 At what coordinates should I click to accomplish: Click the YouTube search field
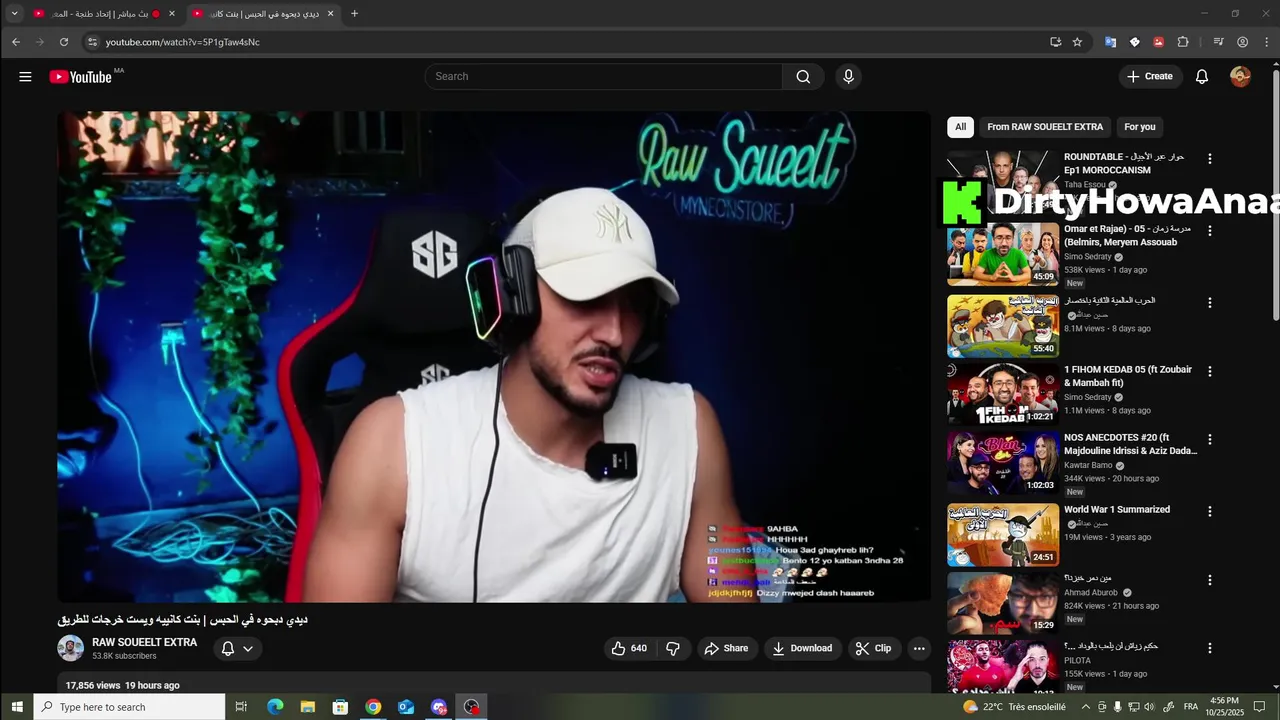pyautogui.click(x=604, y=77)
